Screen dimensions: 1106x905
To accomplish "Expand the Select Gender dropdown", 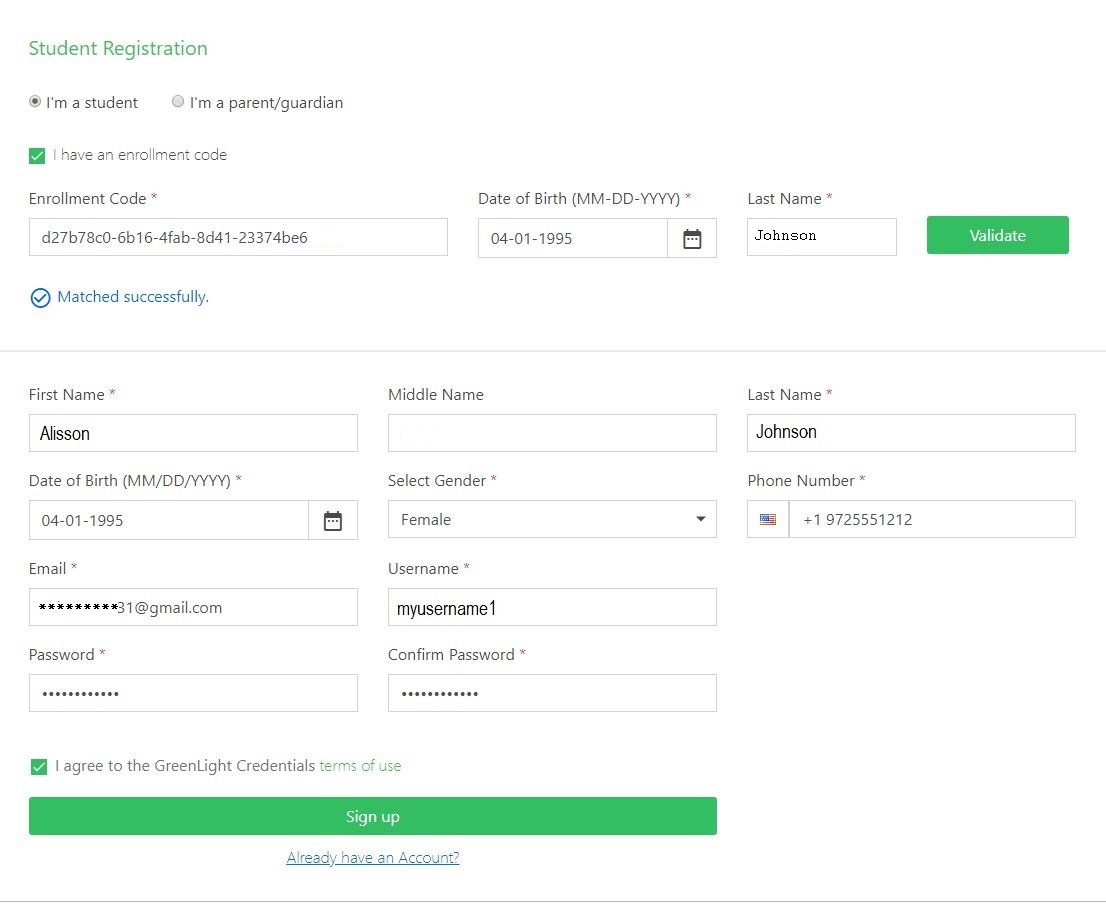I will click(x=552, y=520).
